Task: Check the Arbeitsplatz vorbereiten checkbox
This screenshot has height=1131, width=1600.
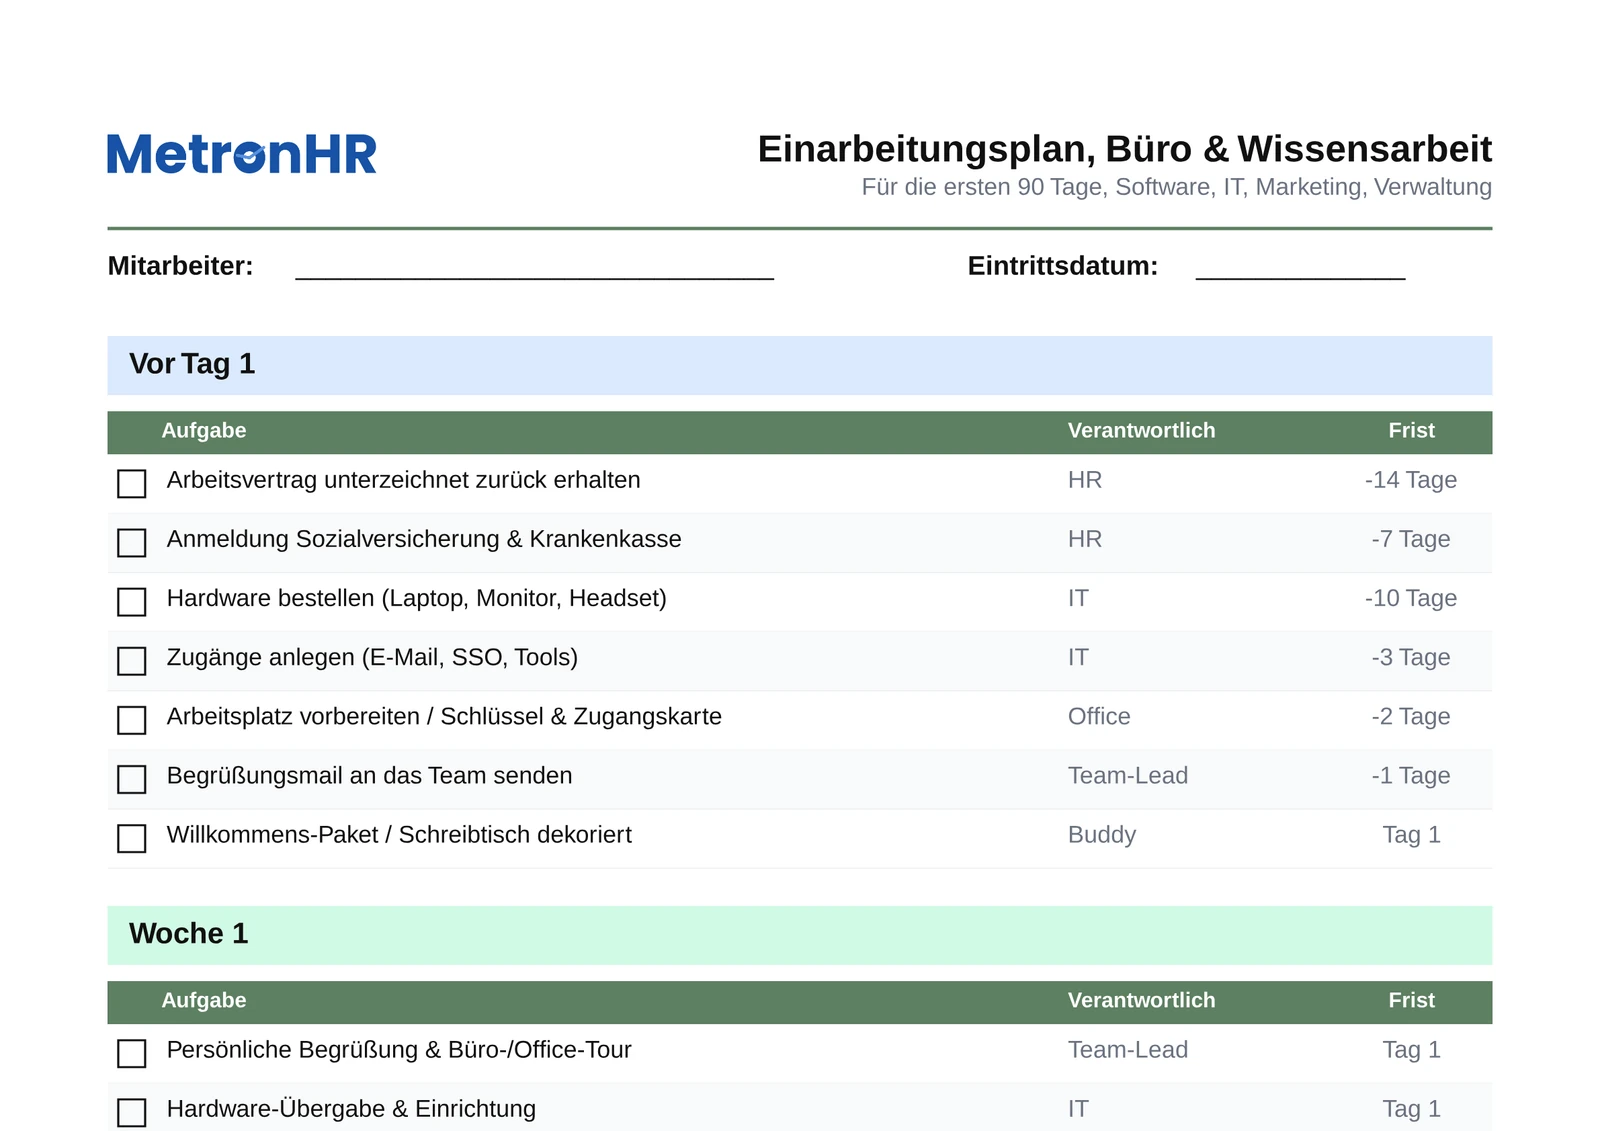Action: click(131, 720)
